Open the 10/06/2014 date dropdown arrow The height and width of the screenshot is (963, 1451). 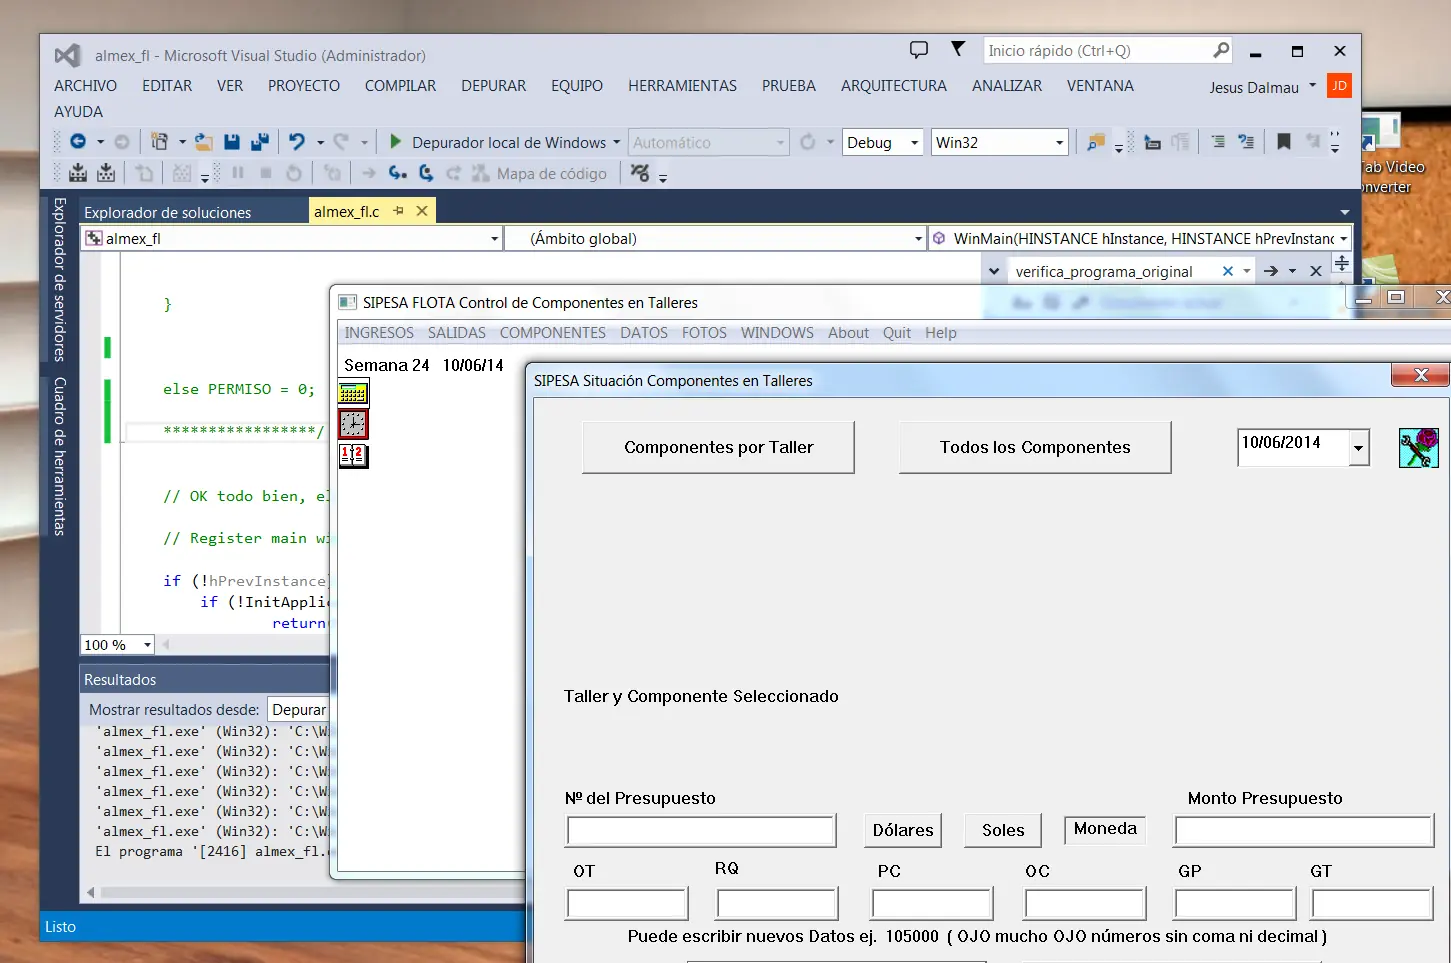(1358, 448)
